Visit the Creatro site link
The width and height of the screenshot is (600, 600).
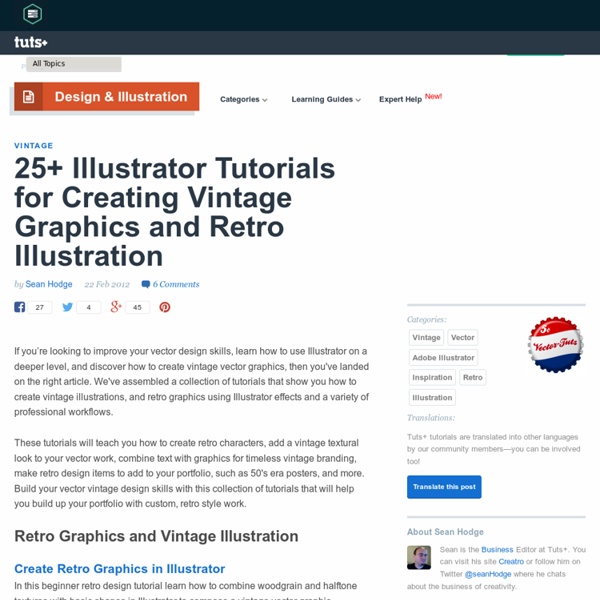(511, 562)
